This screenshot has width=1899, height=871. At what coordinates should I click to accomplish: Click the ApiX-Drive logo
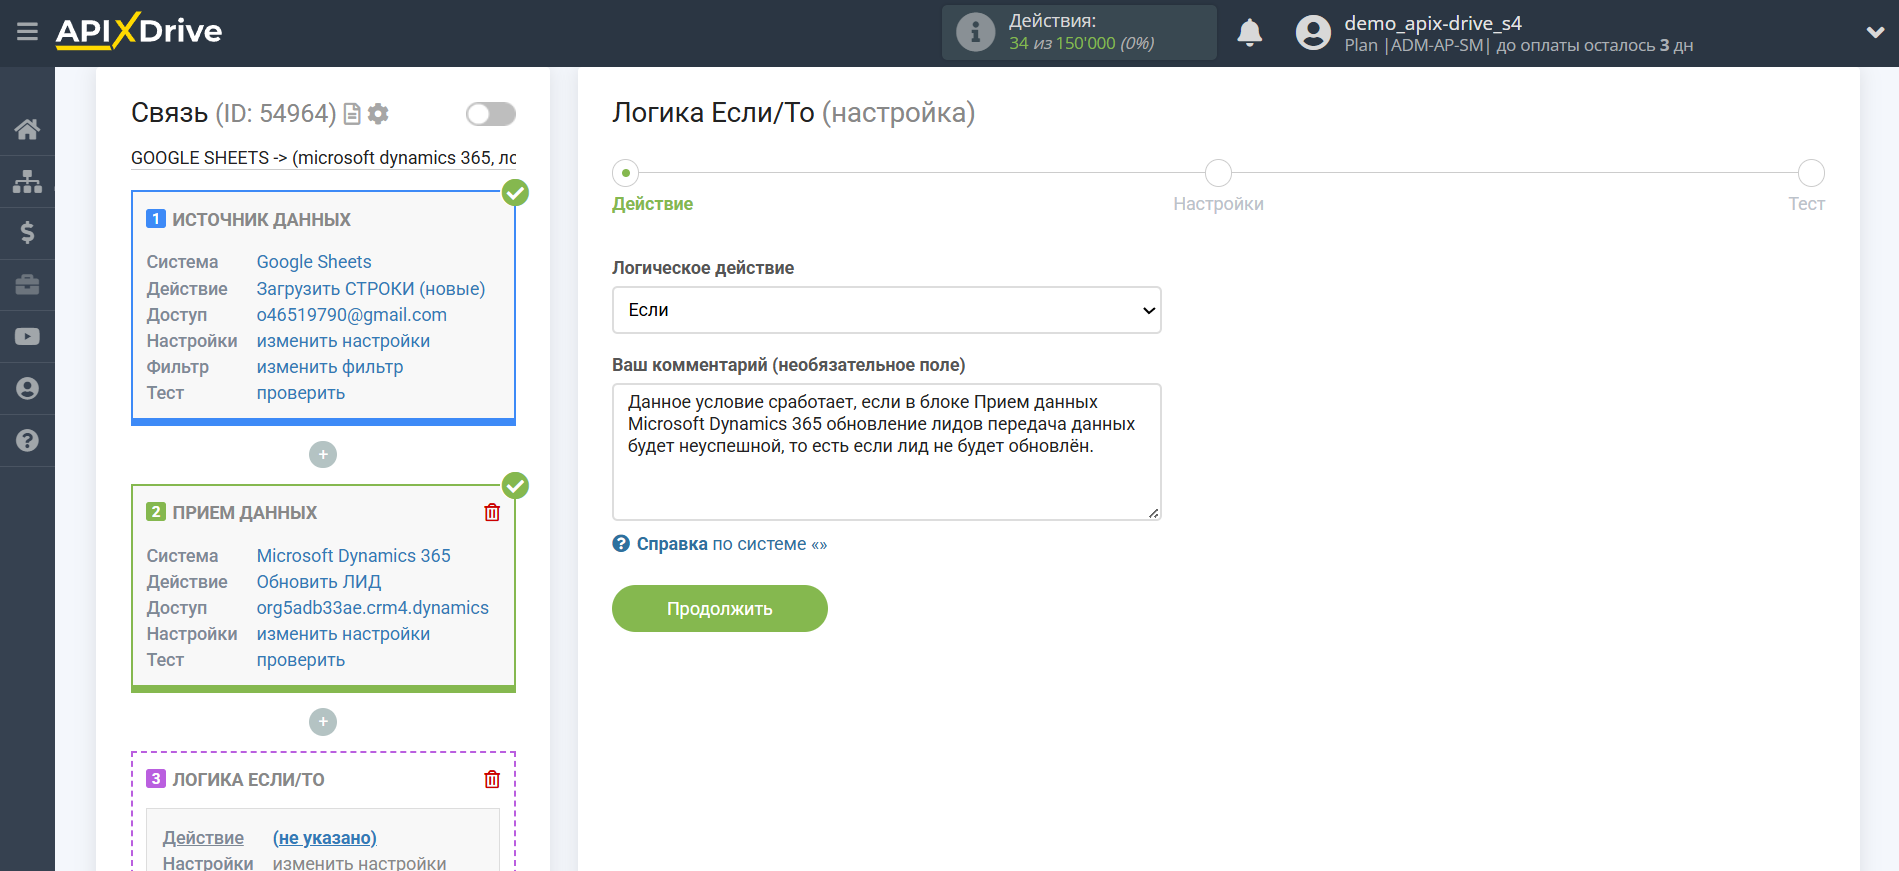coord(139,31)
